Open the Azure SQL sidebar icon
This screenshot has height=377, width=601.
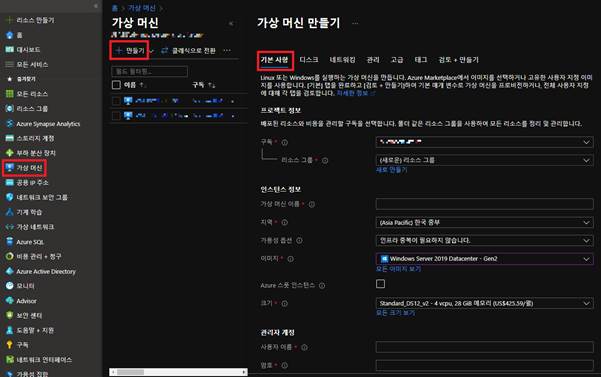point(10,241)
